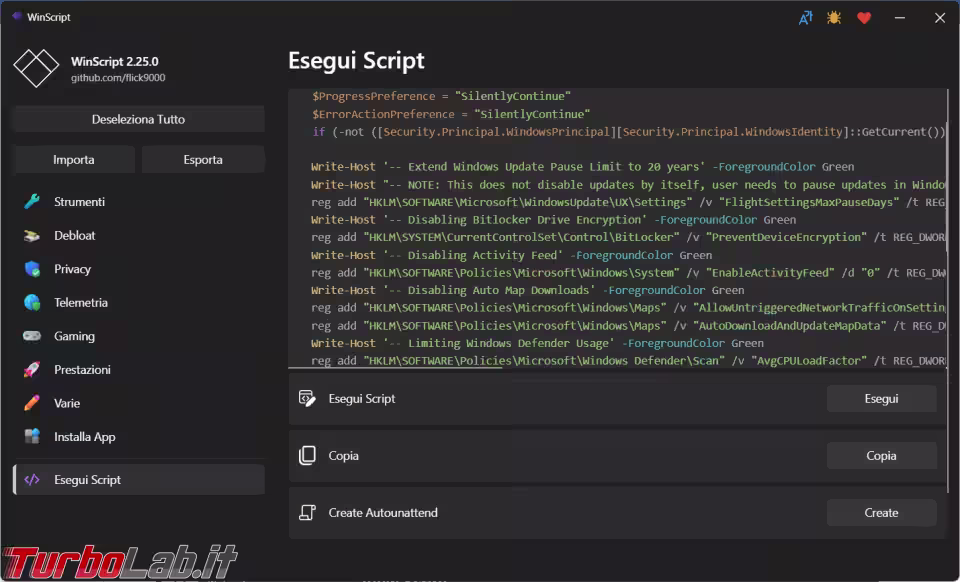Click the $ErrorActionPreference script line
The image size is (960, 582).
(451, 114)
